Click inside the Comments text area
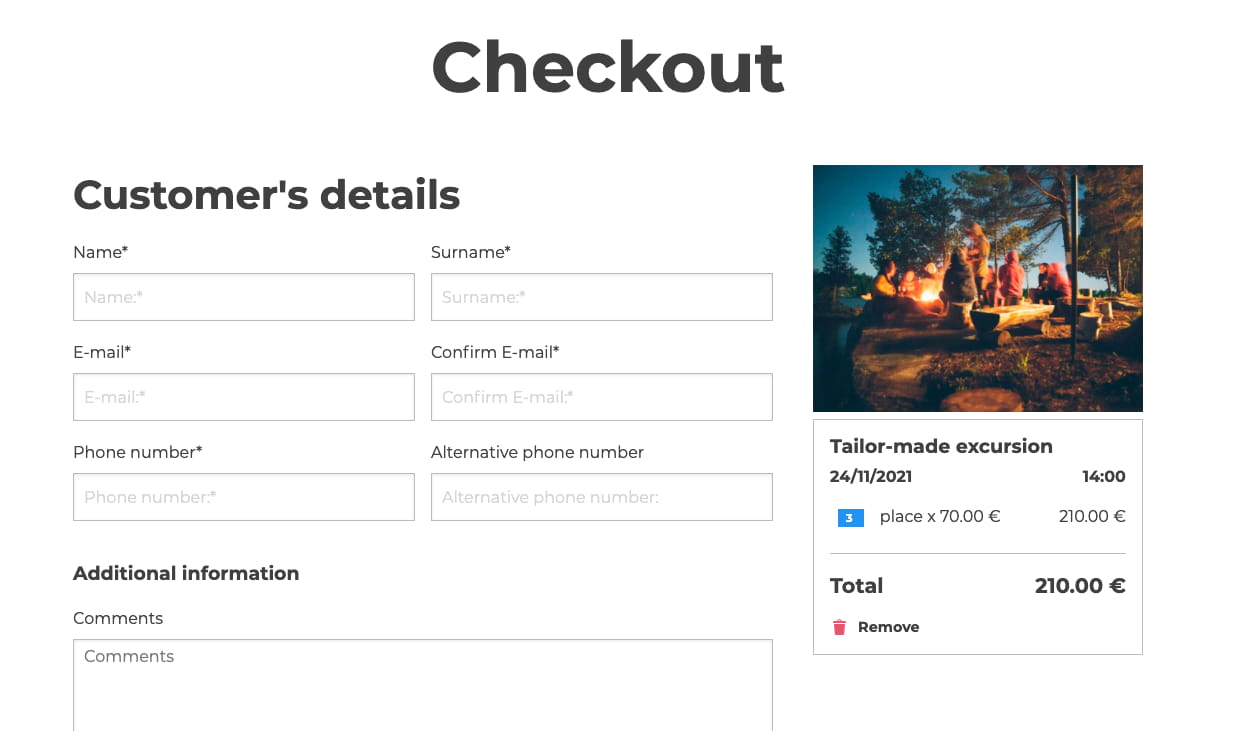This screenshot has width=1248, height=731. pos(423,685)
